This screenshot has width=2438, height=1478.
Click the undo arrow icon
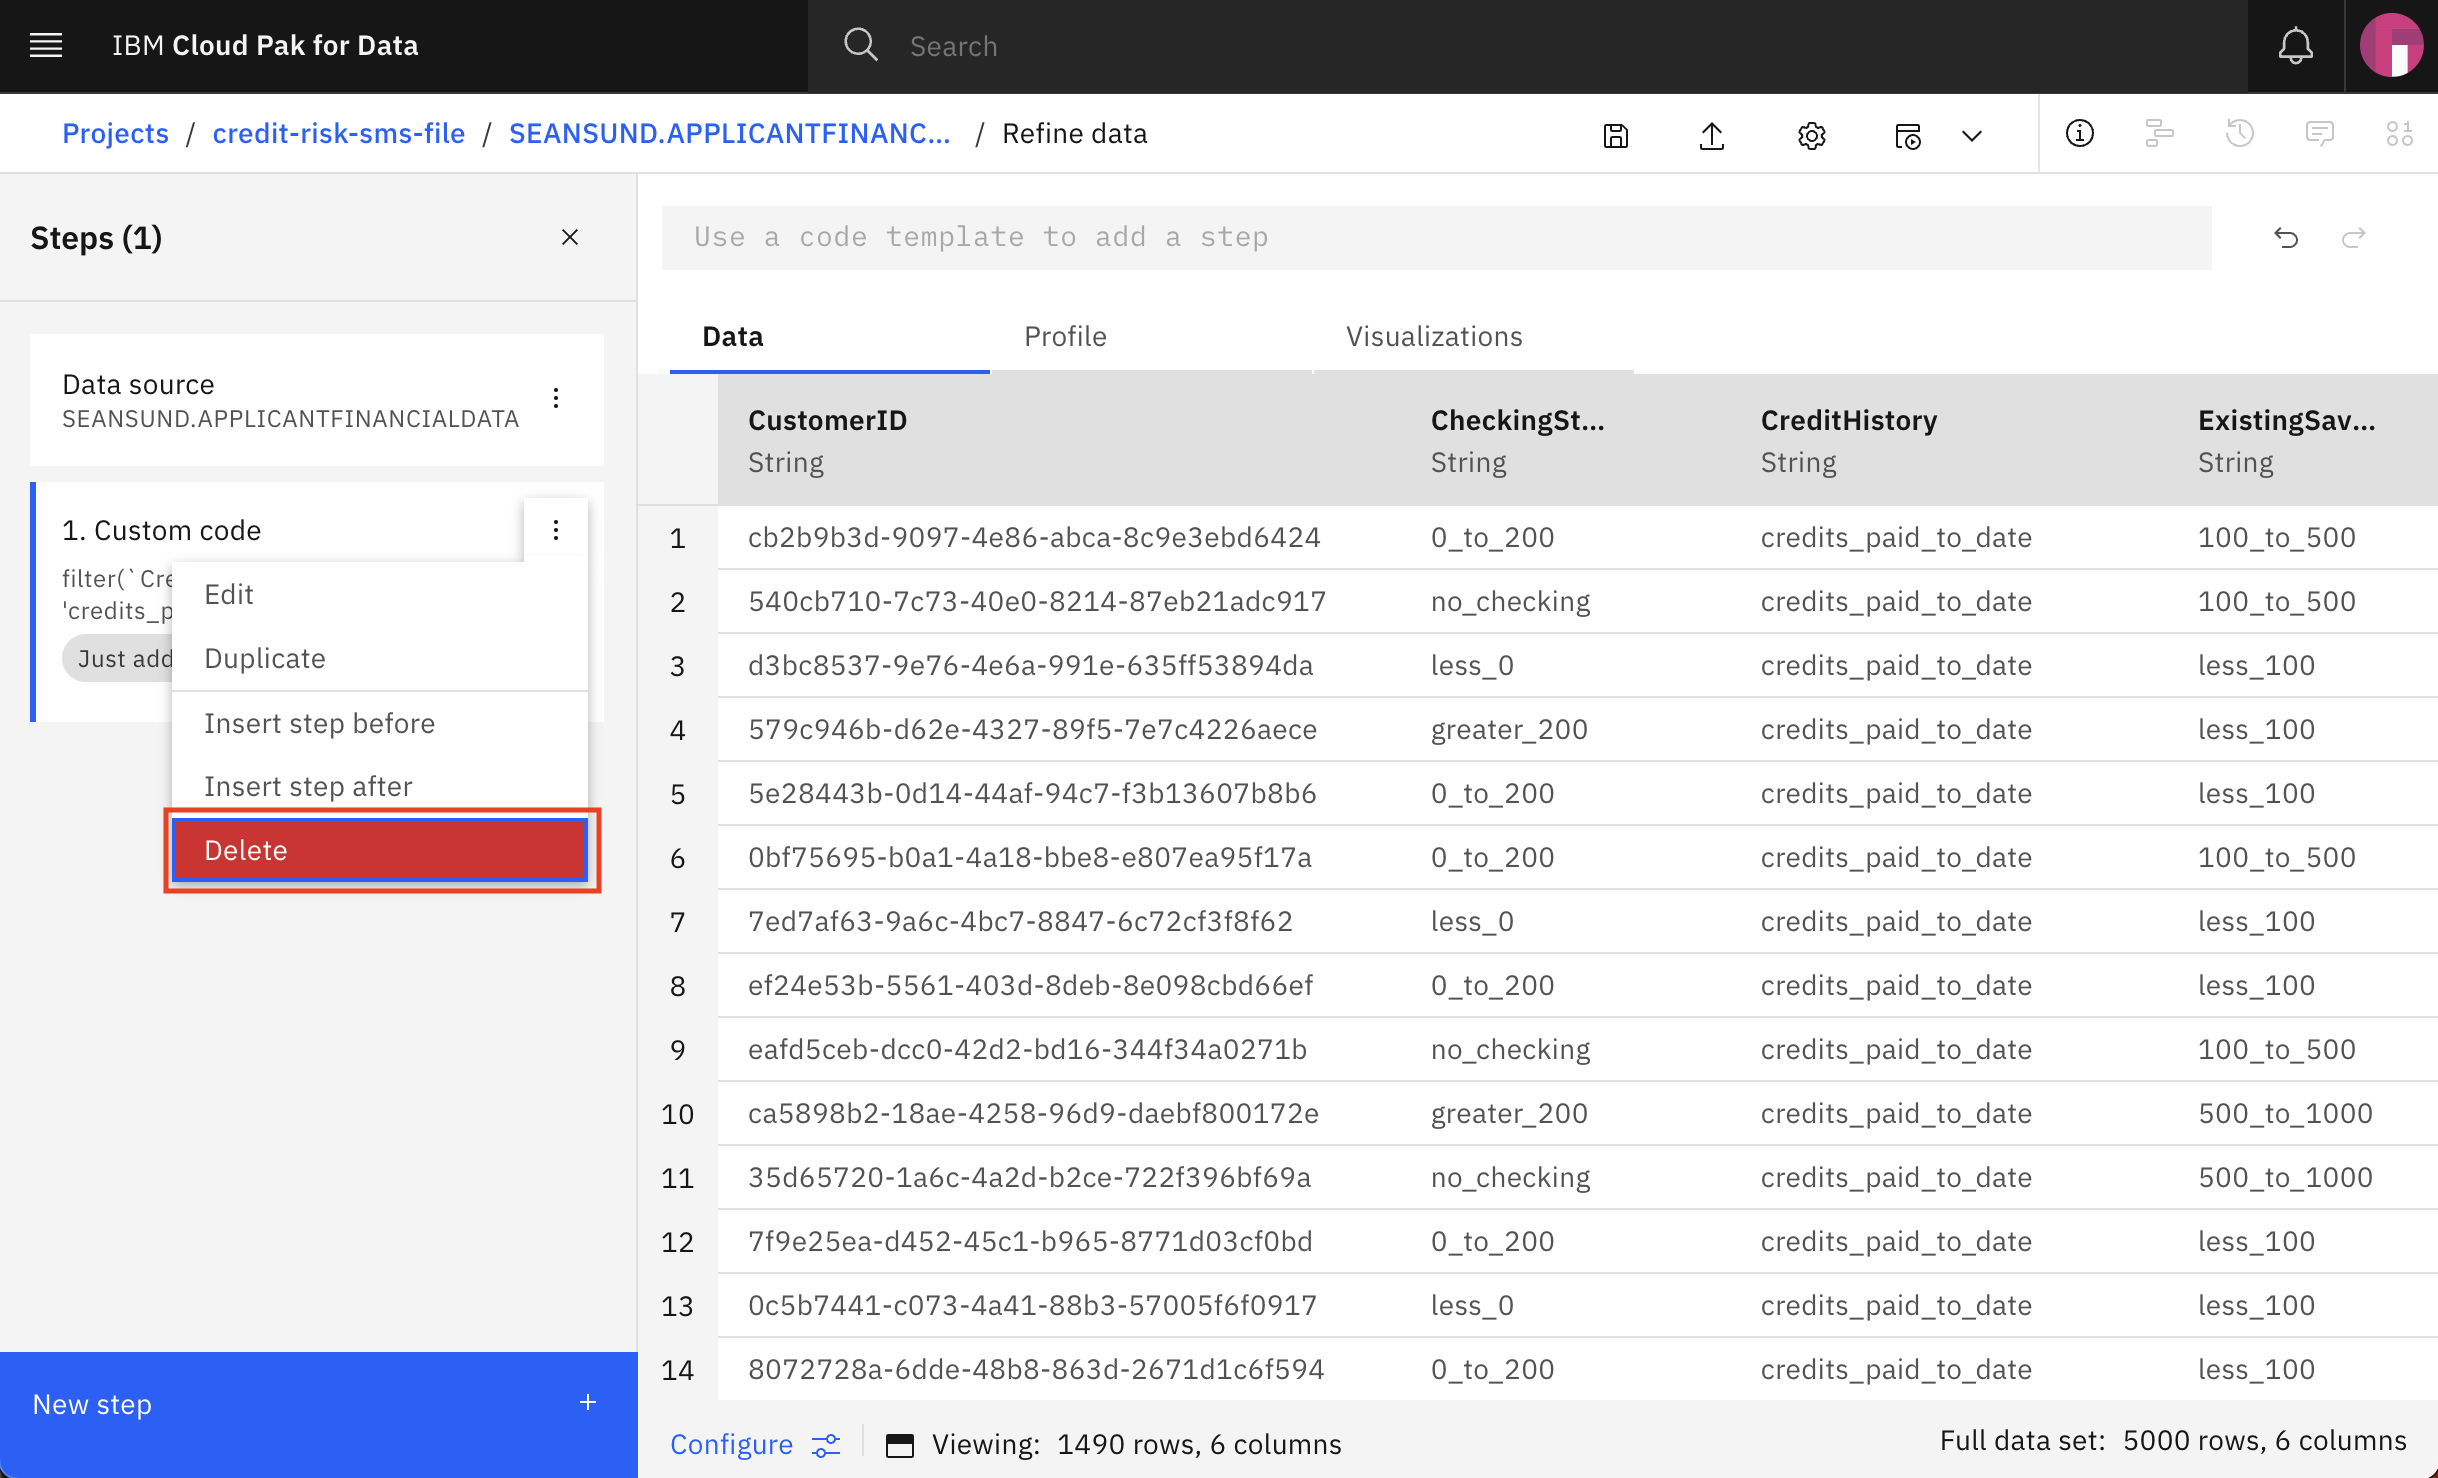click(x=2286, y=238)
